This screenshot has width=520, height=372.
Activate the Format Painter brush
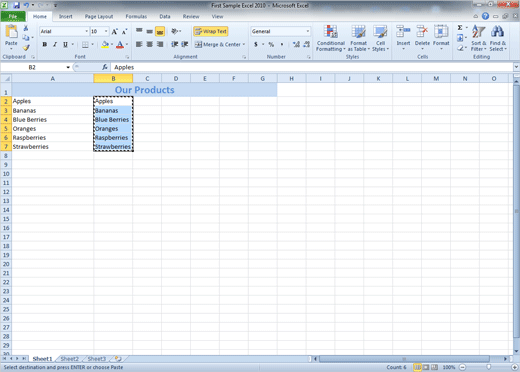[x=26, y=48]
